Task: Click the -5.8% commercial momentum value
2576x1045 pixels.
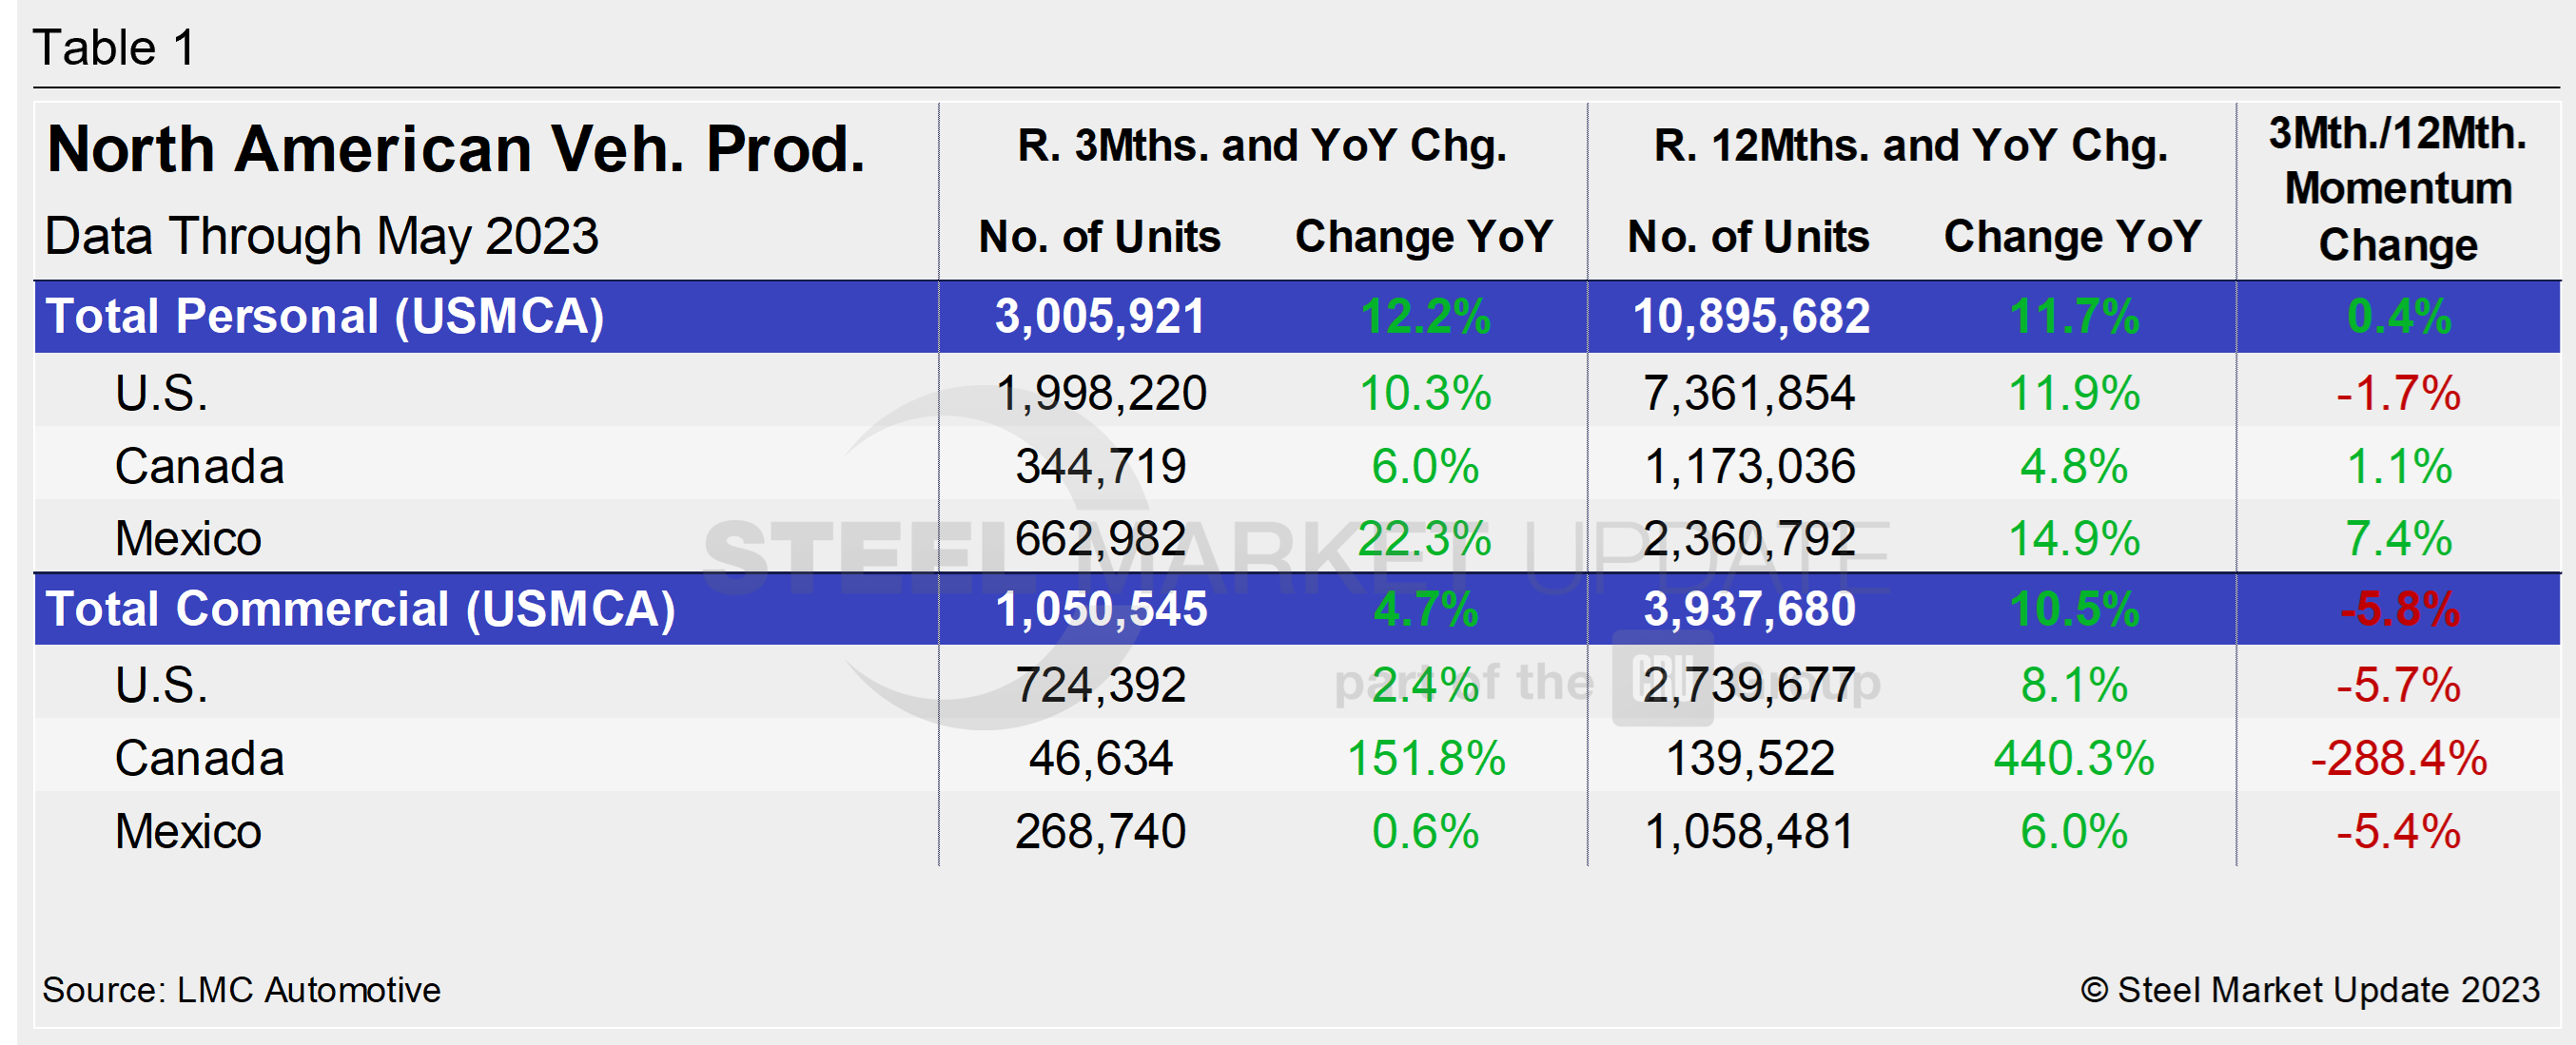Action: 2398,609
